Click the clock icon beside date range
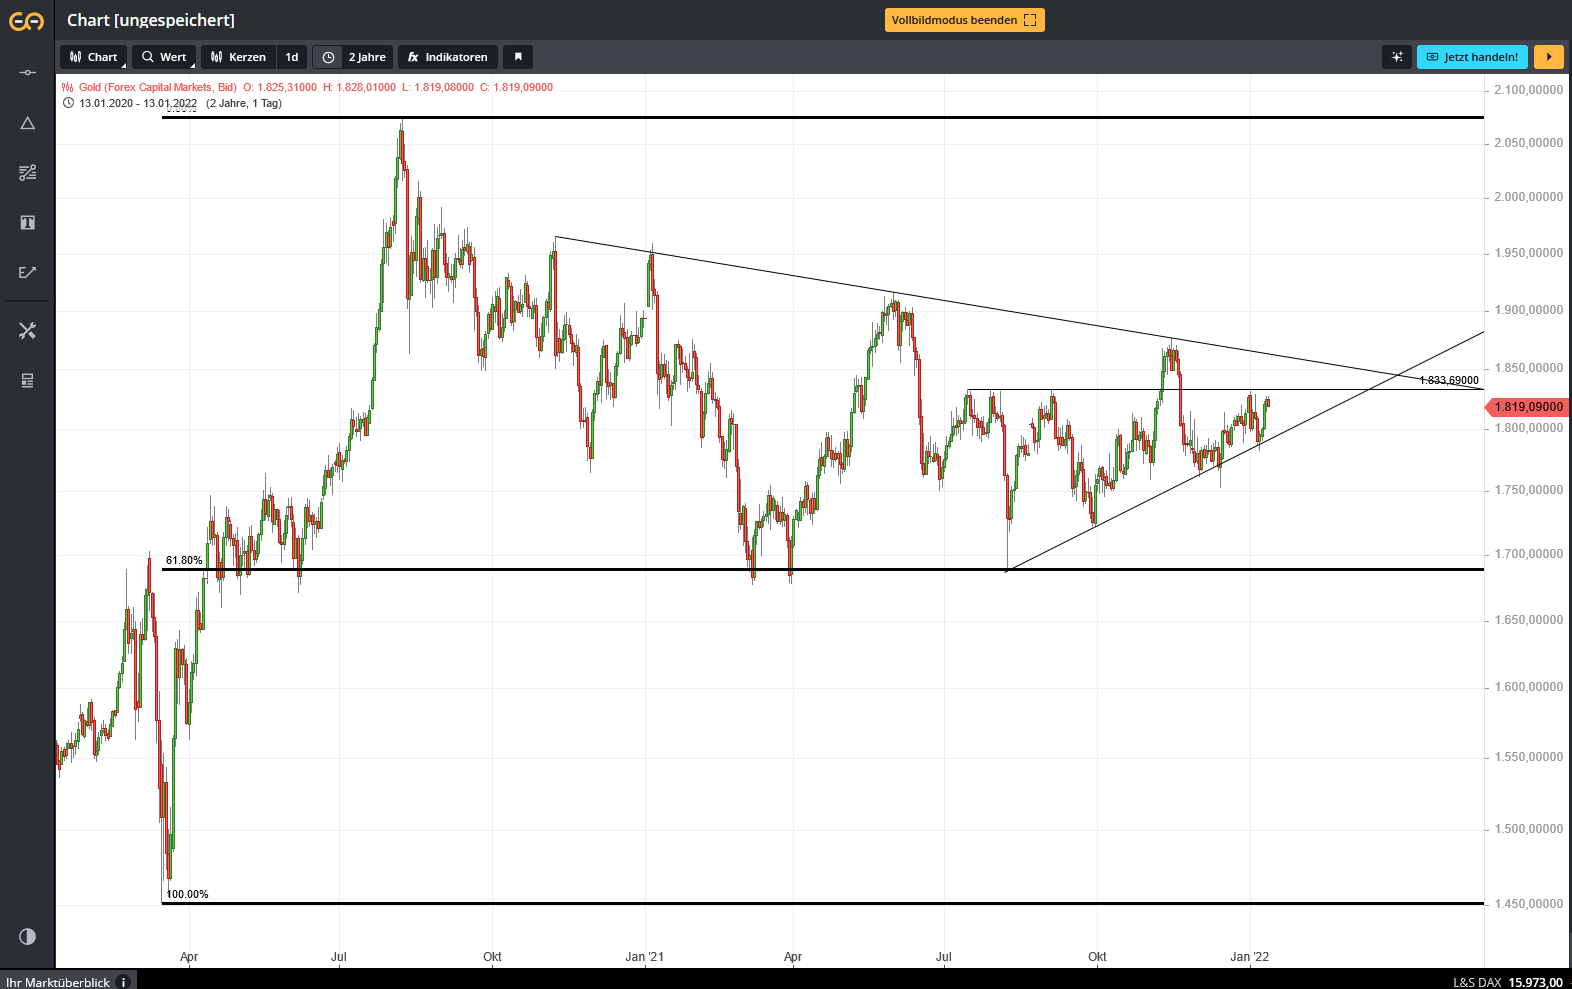Viewport: 1572px width, 989px height. tap(68, 103)
